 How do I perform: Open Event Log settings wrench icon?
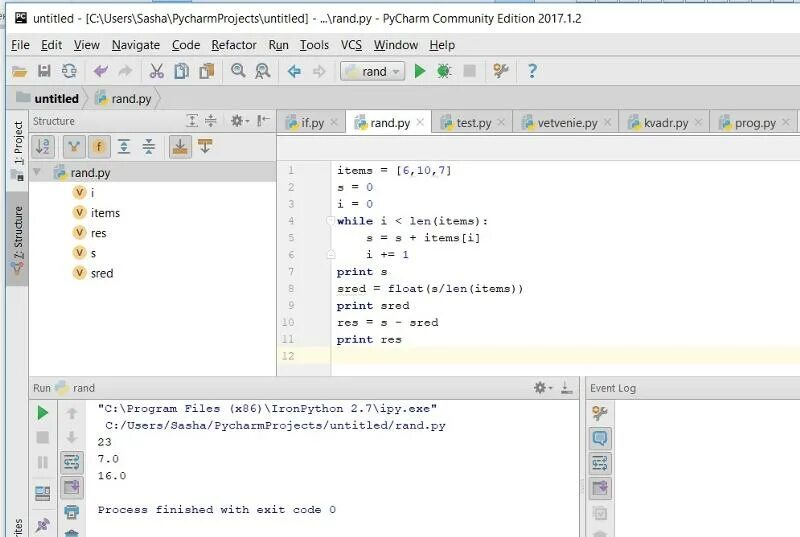coord(600,413)
